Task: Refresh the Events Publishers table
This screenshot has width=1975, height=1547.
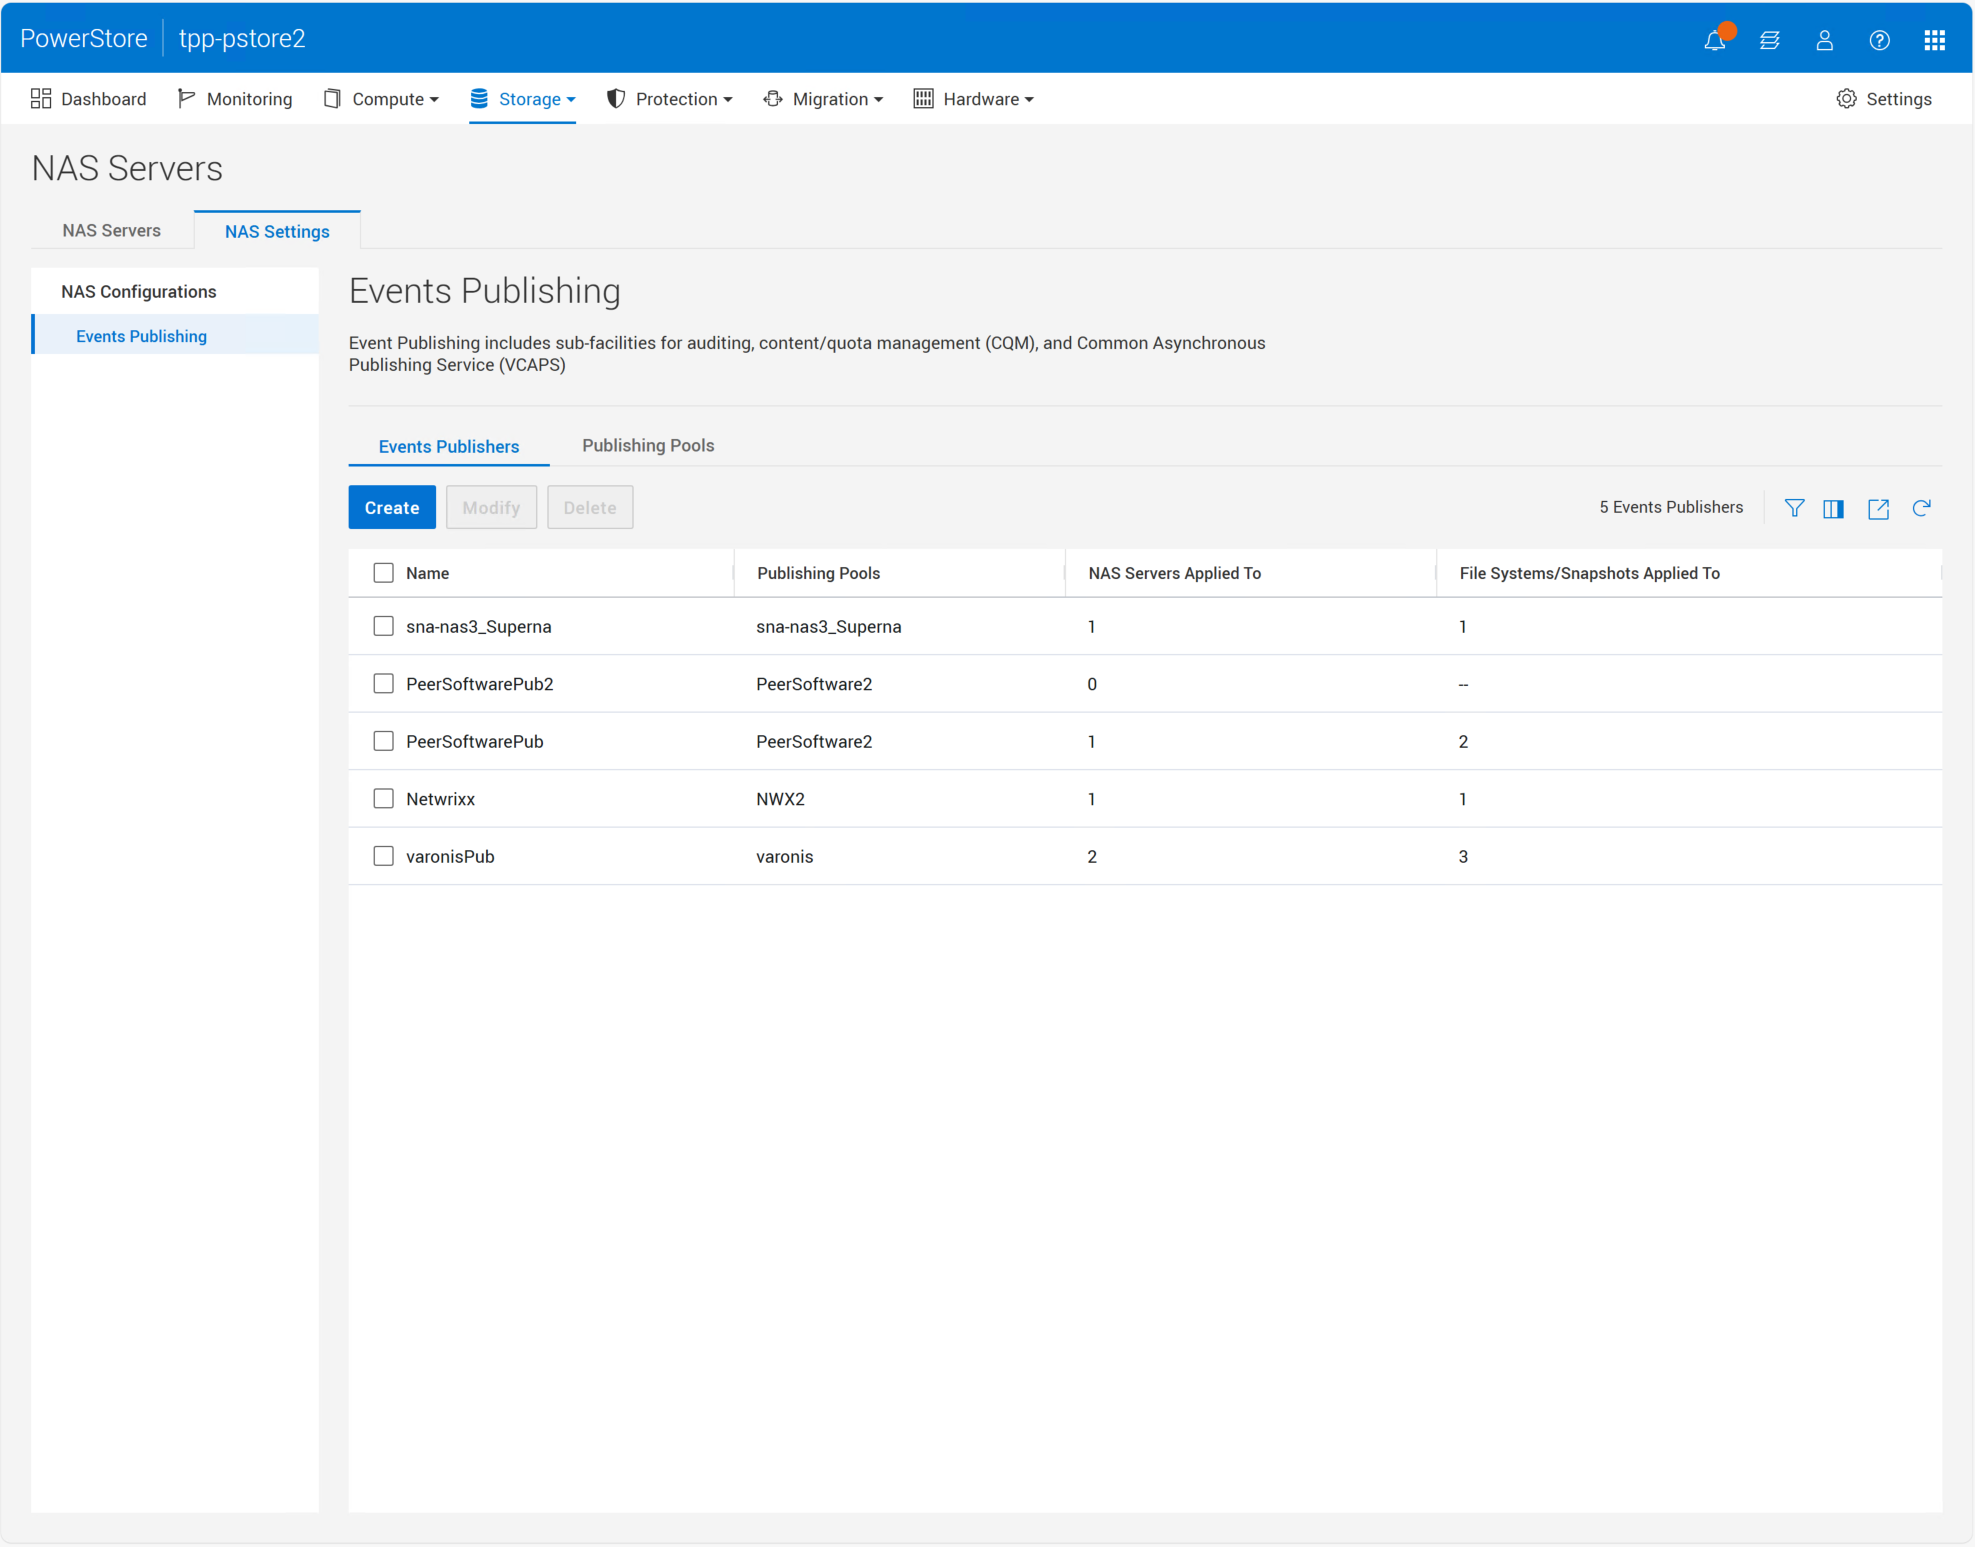Action: click(1921, 508)
